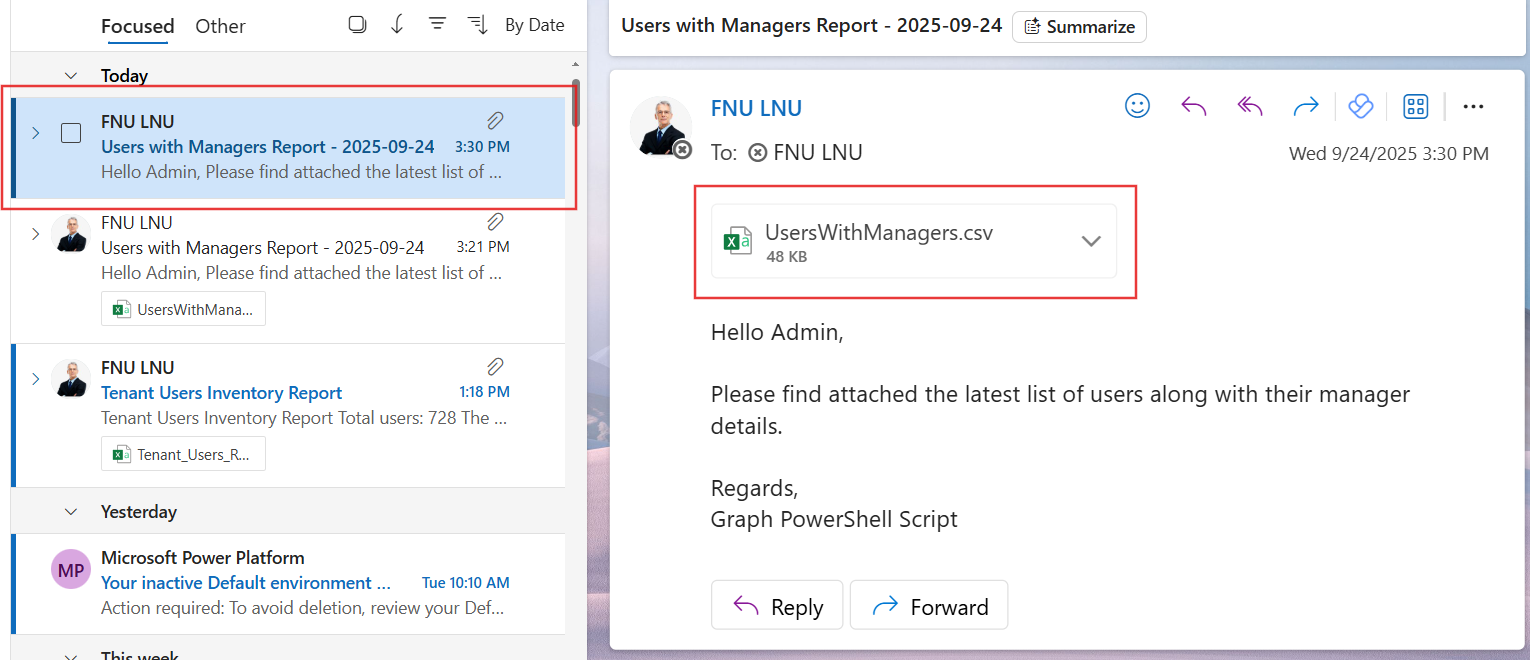Image resolution: width=1530 pixels, height=660 pixels.
Task: Click the Reply All double-arrow icon
Action: (x=1250, y=106)
